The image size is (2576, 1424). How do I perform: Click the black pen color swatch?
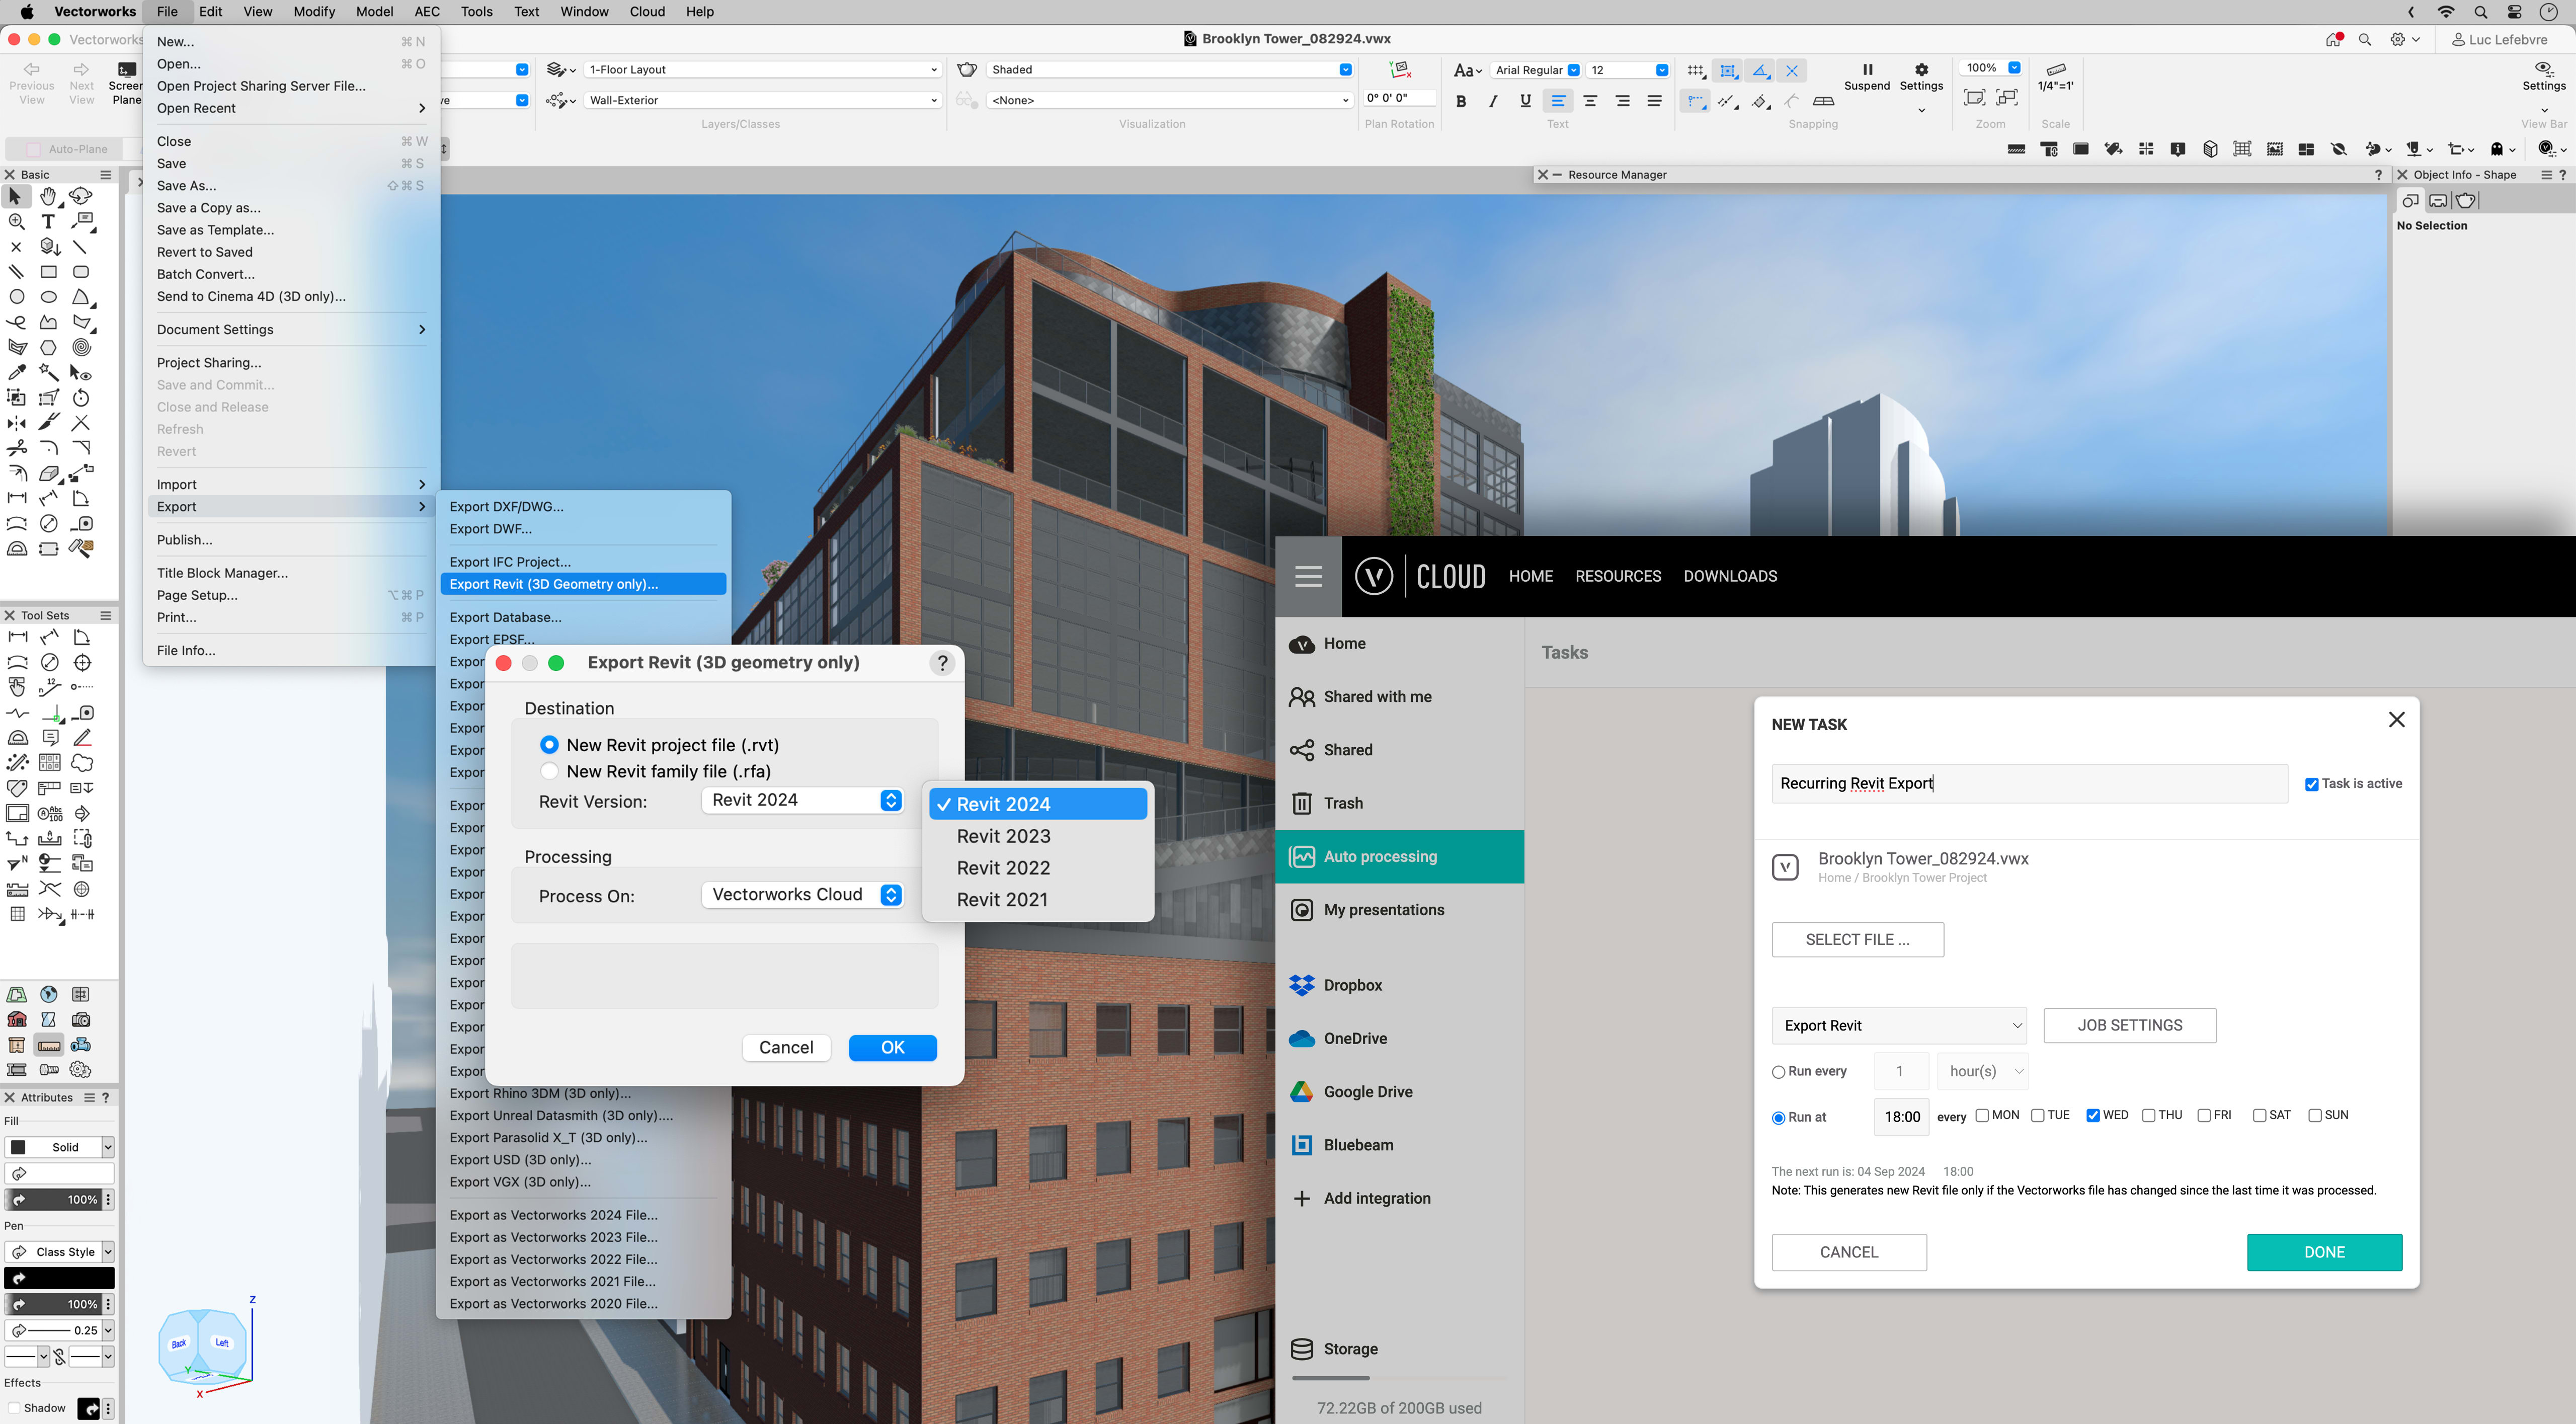60,1278
